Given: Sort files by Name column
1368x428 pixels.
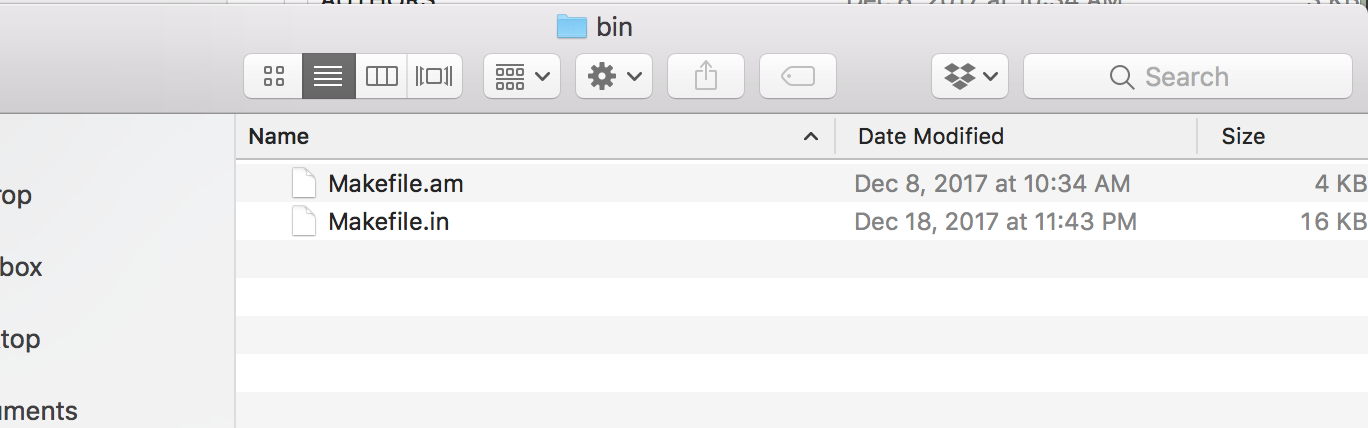Looking at the screenshot, I should coord(279,136).
